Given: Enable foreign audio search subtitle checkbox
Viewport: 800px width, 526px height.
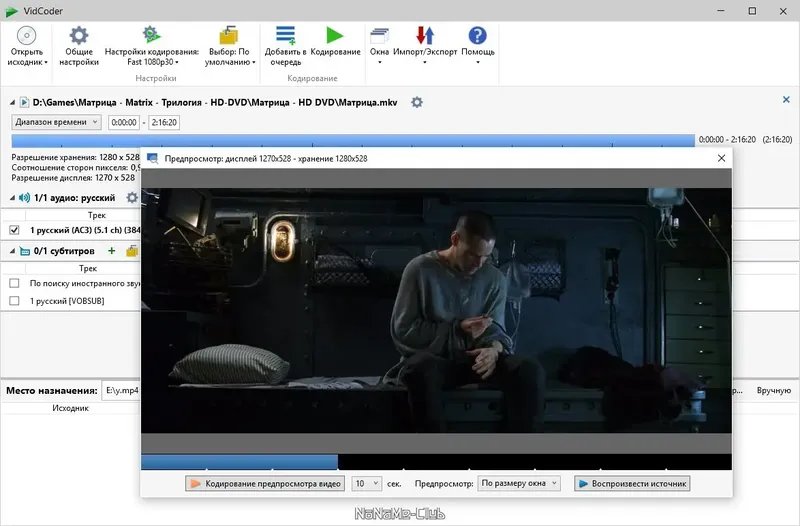Looking at the screenshot, I should (x=14, y=283).
